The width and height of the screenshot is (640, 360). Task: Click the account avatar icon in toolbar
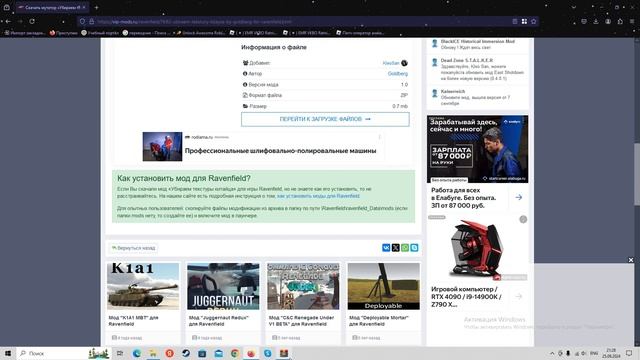coord(608,22)
